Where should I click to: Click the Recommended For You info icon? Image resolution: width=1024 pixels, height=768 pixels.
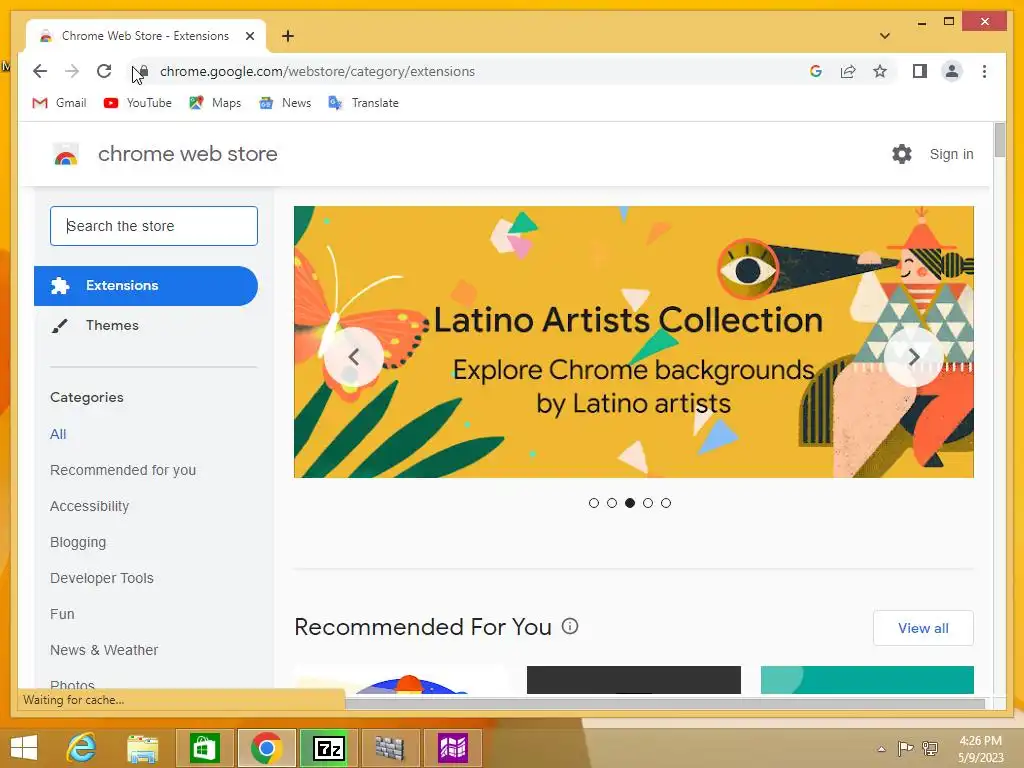coord(570,626)
